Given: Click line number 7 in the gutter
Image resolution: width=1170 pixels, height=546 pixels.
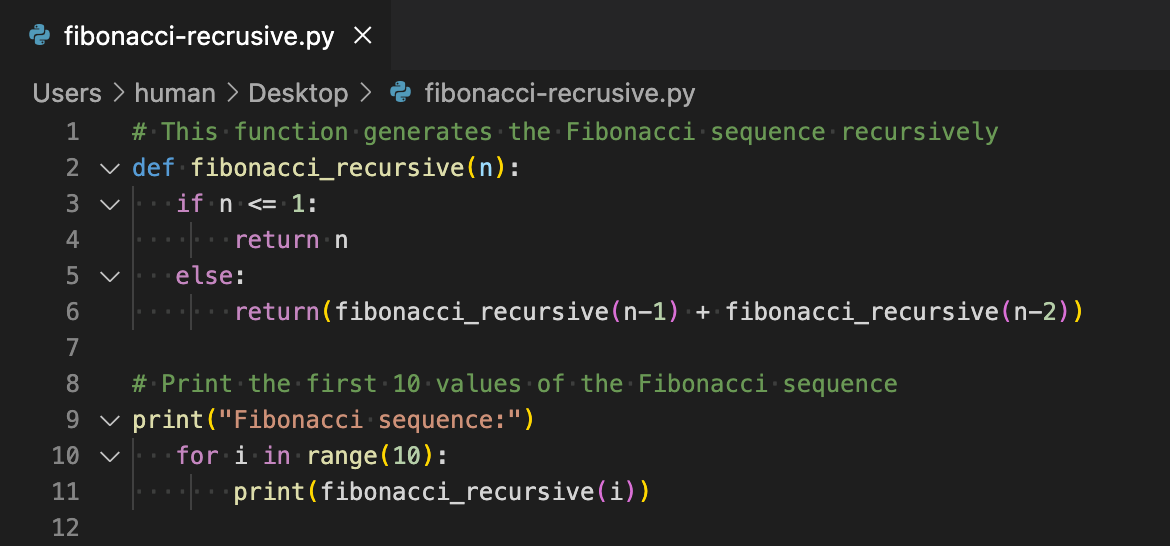Looking at the screenshot, I should pos(72,348).
